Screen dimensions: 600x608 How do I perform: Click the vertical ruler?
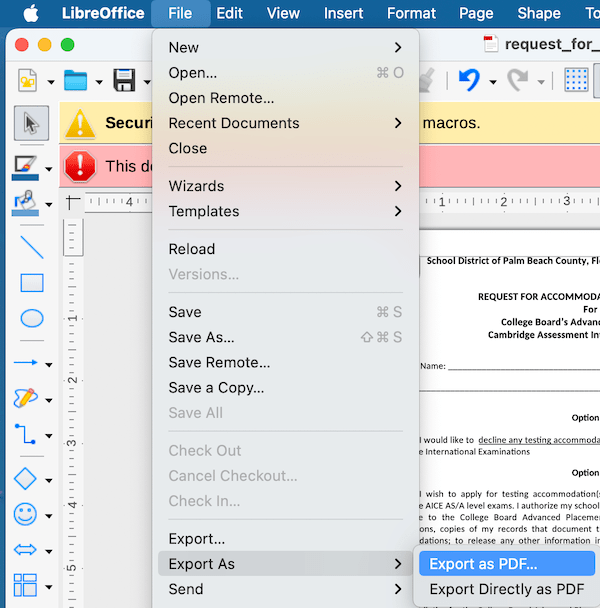point(73,411)
